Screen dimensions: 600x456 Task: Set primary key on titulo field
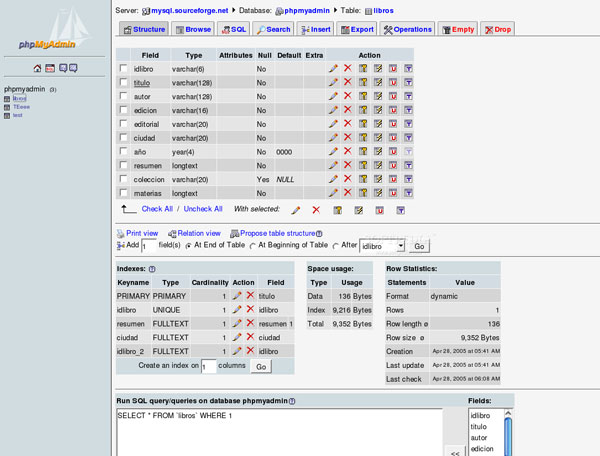[363, 82]
